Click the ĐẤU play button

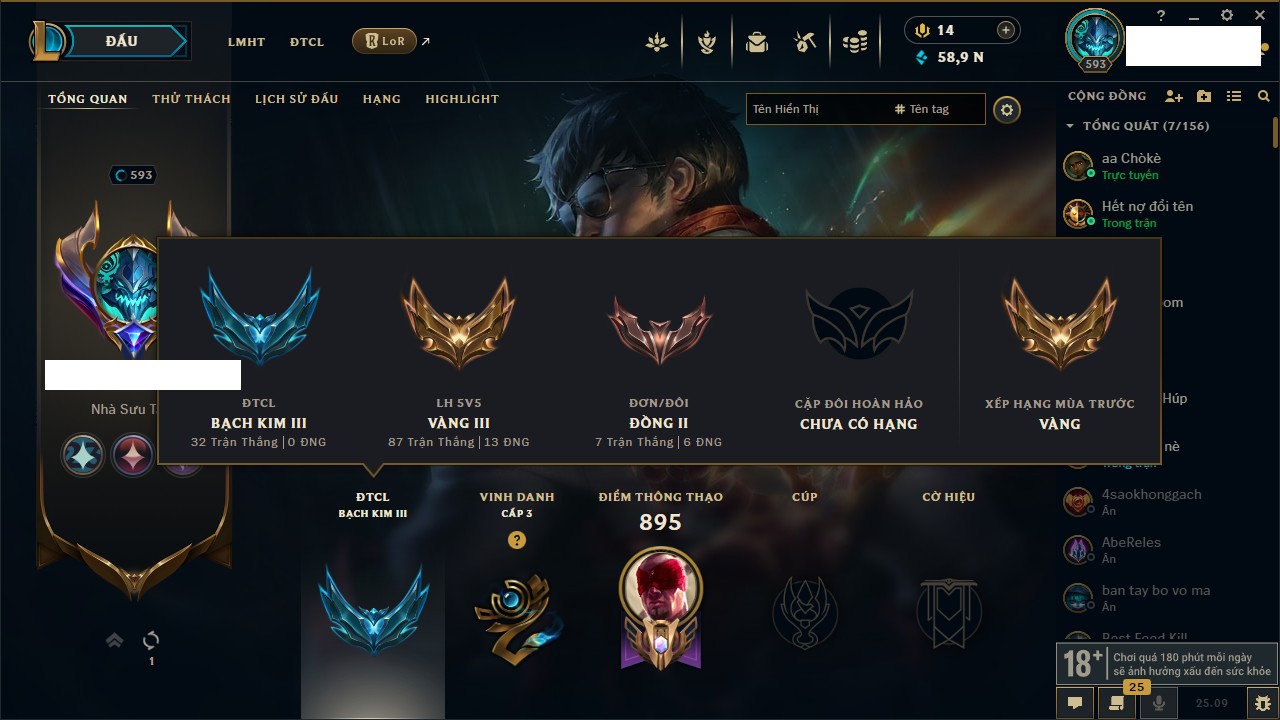click(122, 41)
